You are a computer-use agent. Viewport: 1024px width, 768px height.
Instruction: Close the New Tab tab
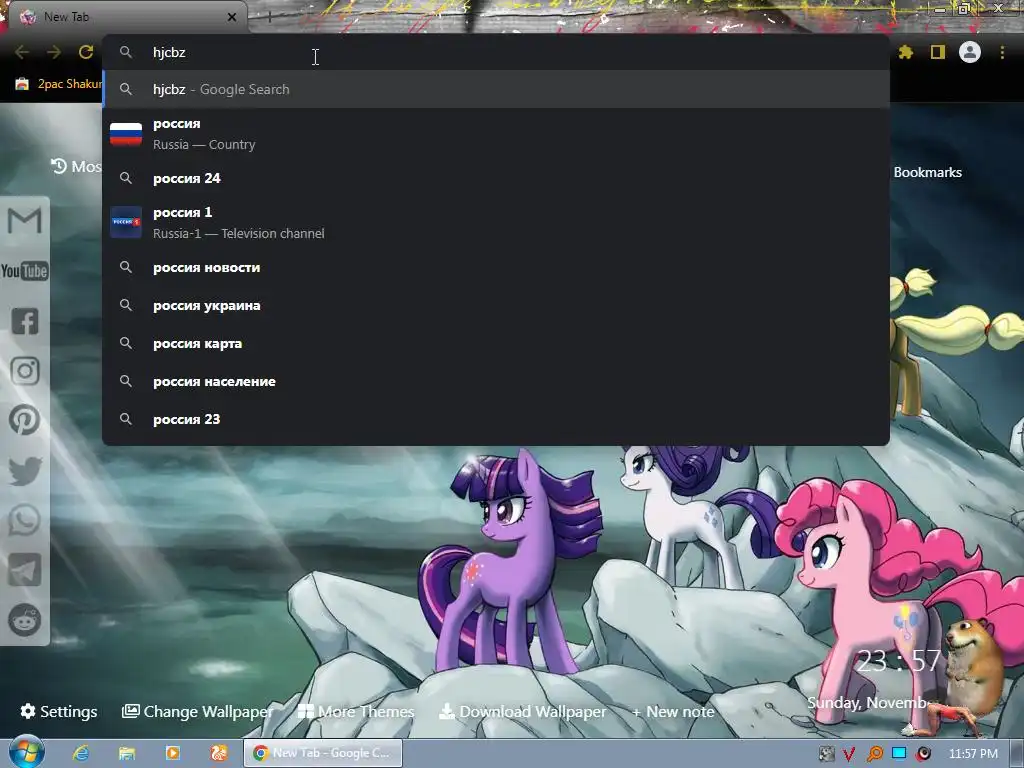tap(232, 18)
